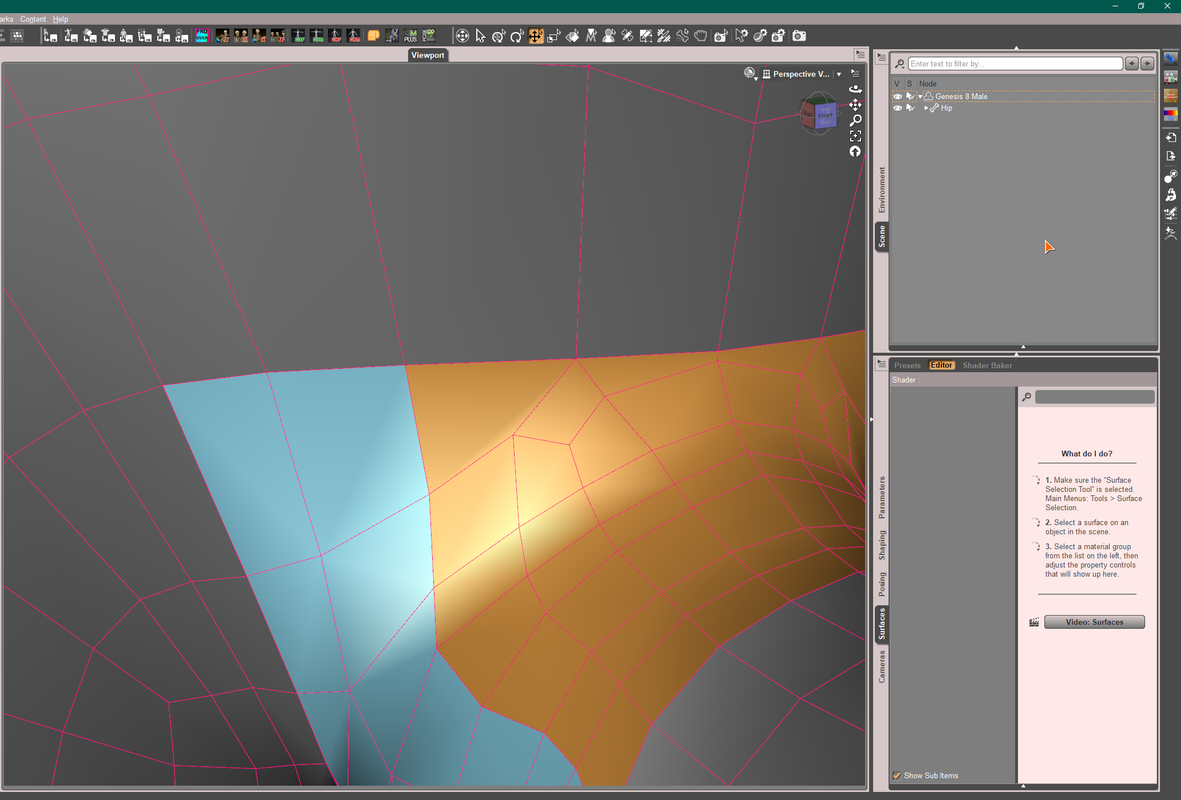Open the Help menu

click(x=60, y=19)
